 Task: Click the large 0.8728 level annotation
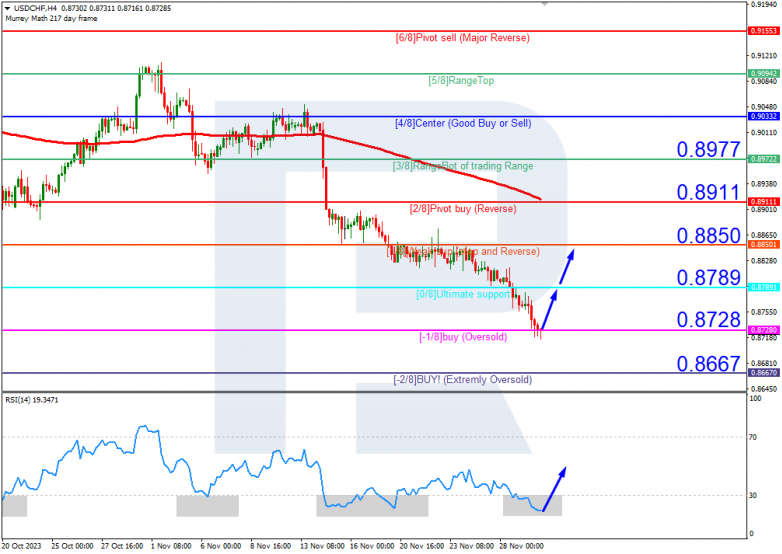(708, 320)
